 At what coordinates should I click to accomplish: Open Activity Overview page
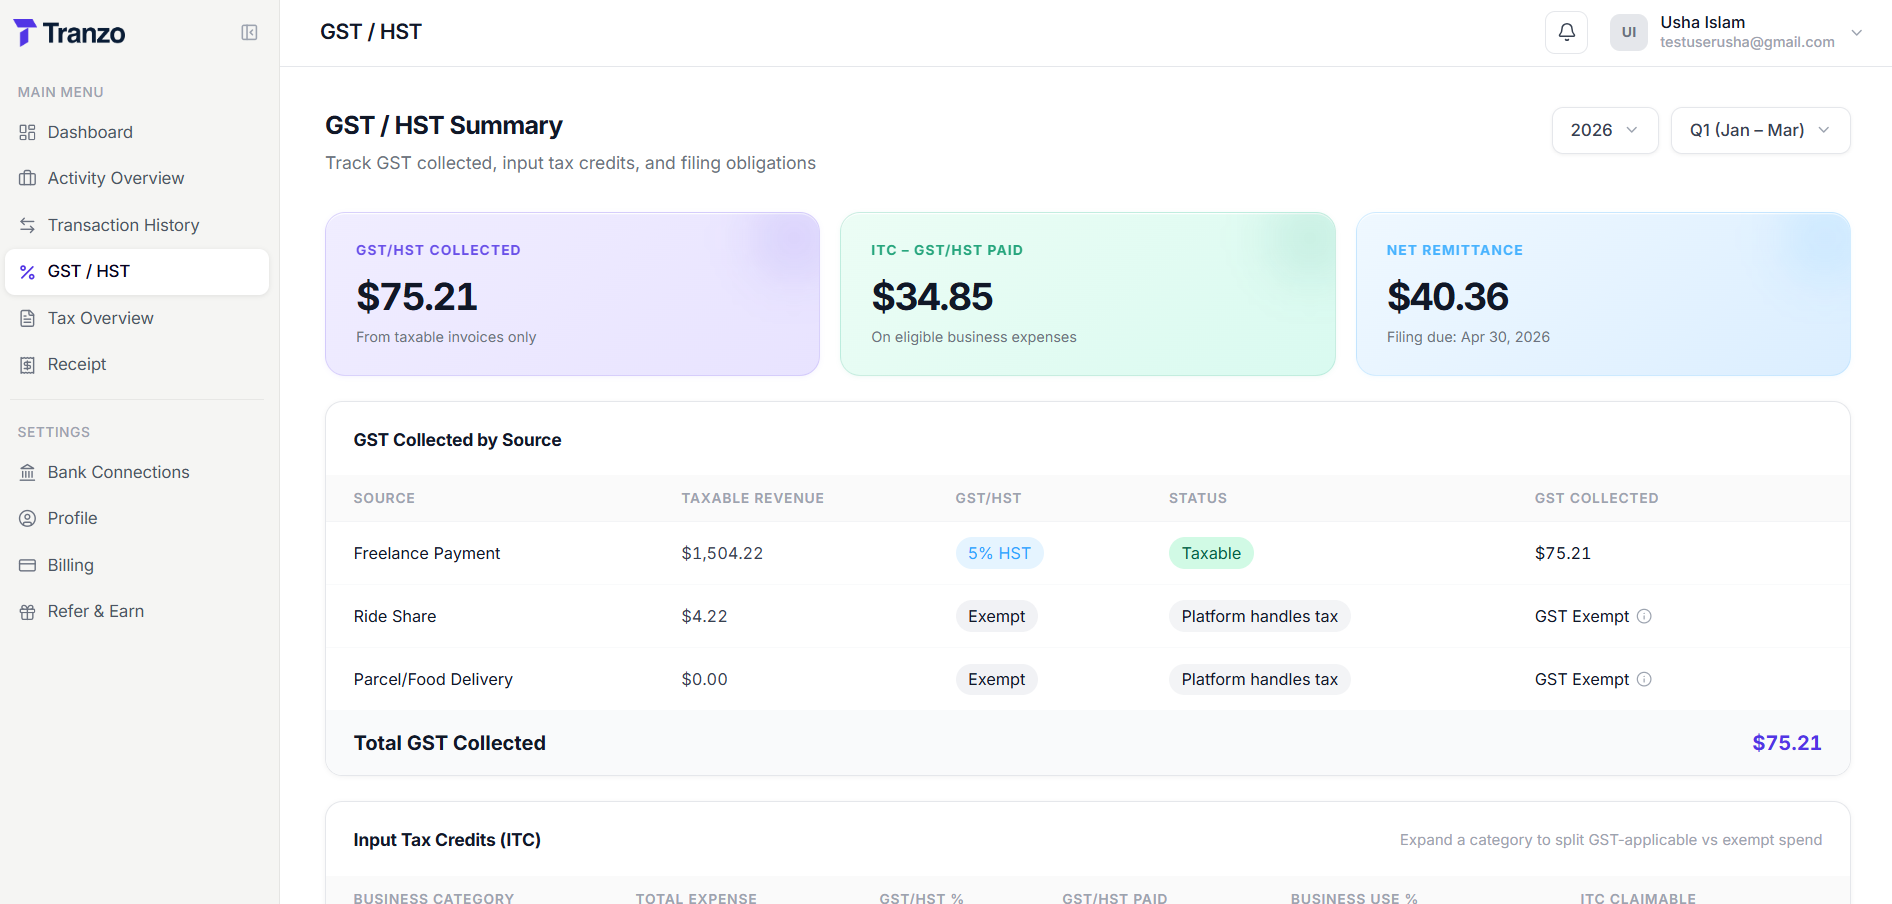coord(137,178)
